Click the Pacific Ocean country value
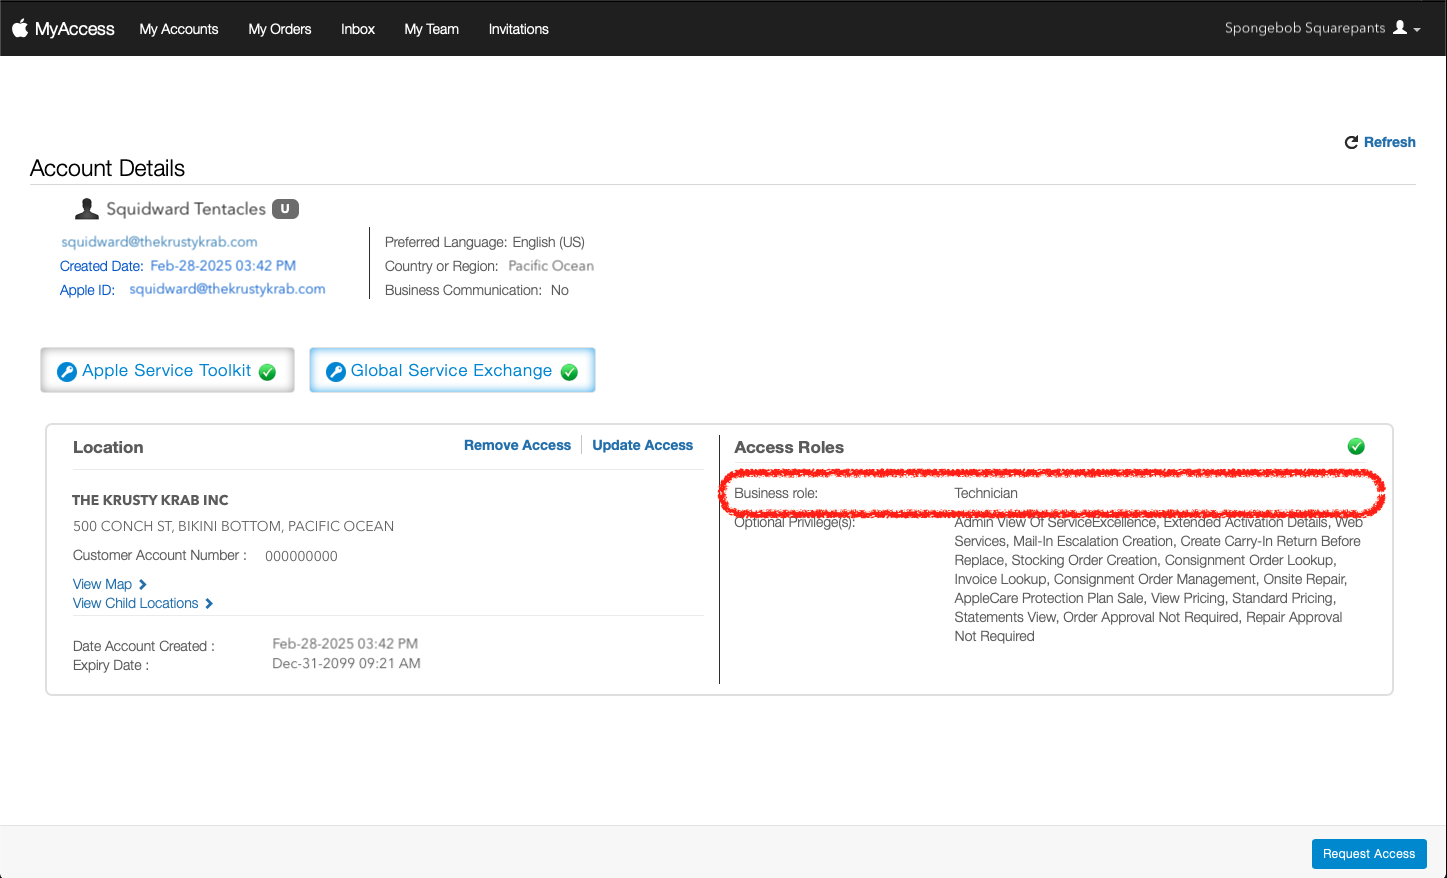 tap(551, 266)
